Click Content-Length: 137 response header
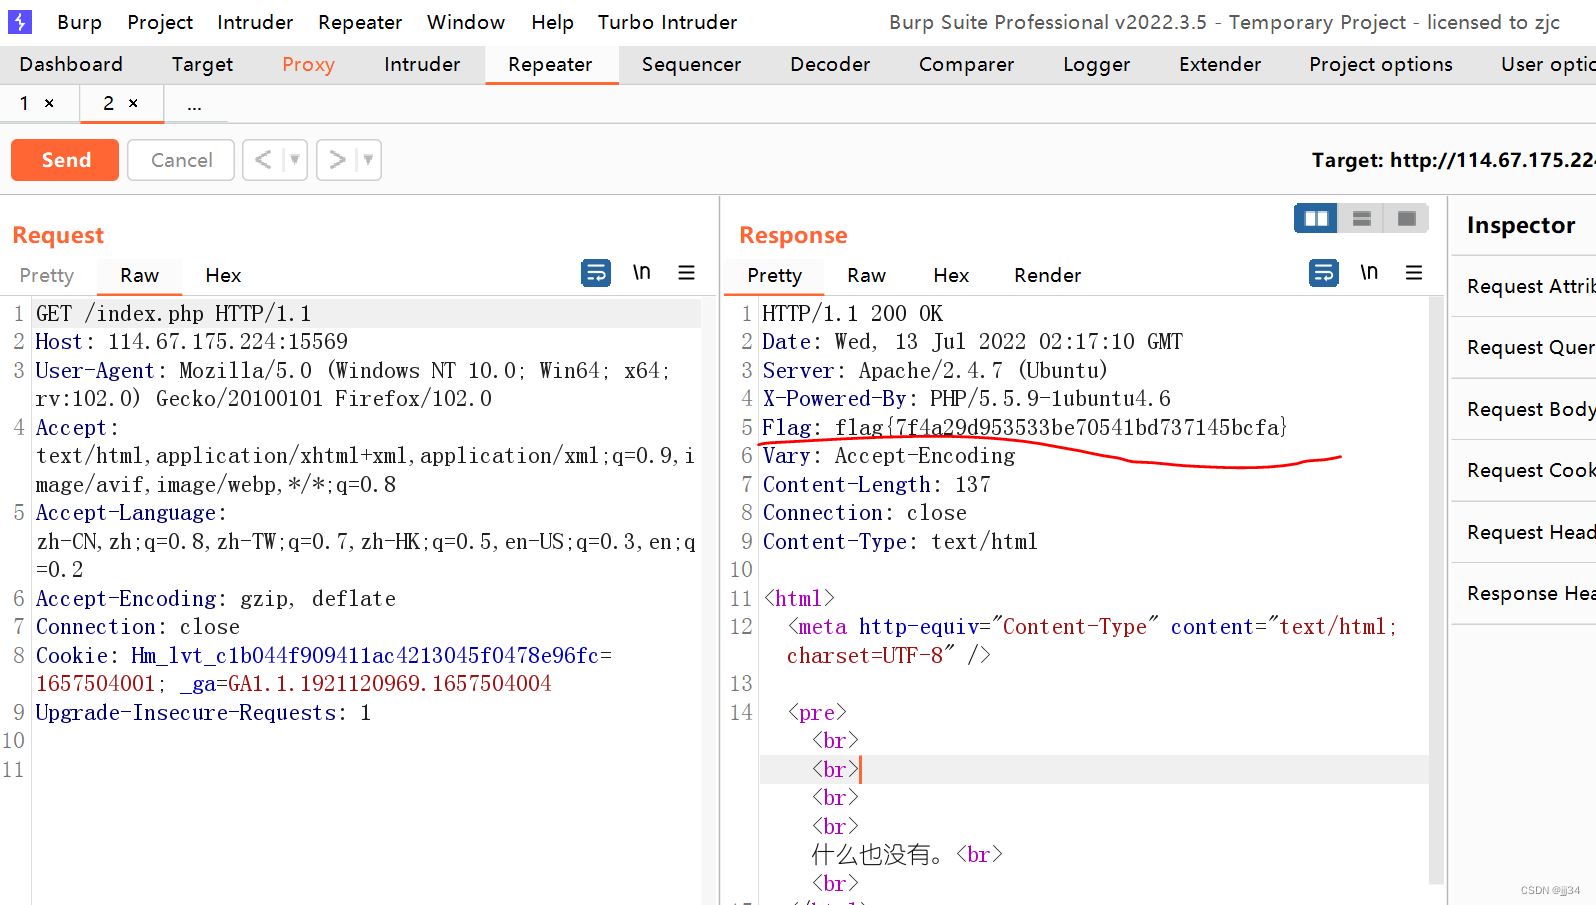The height and width of the screenshot is (905, 1596). [877, 485]
